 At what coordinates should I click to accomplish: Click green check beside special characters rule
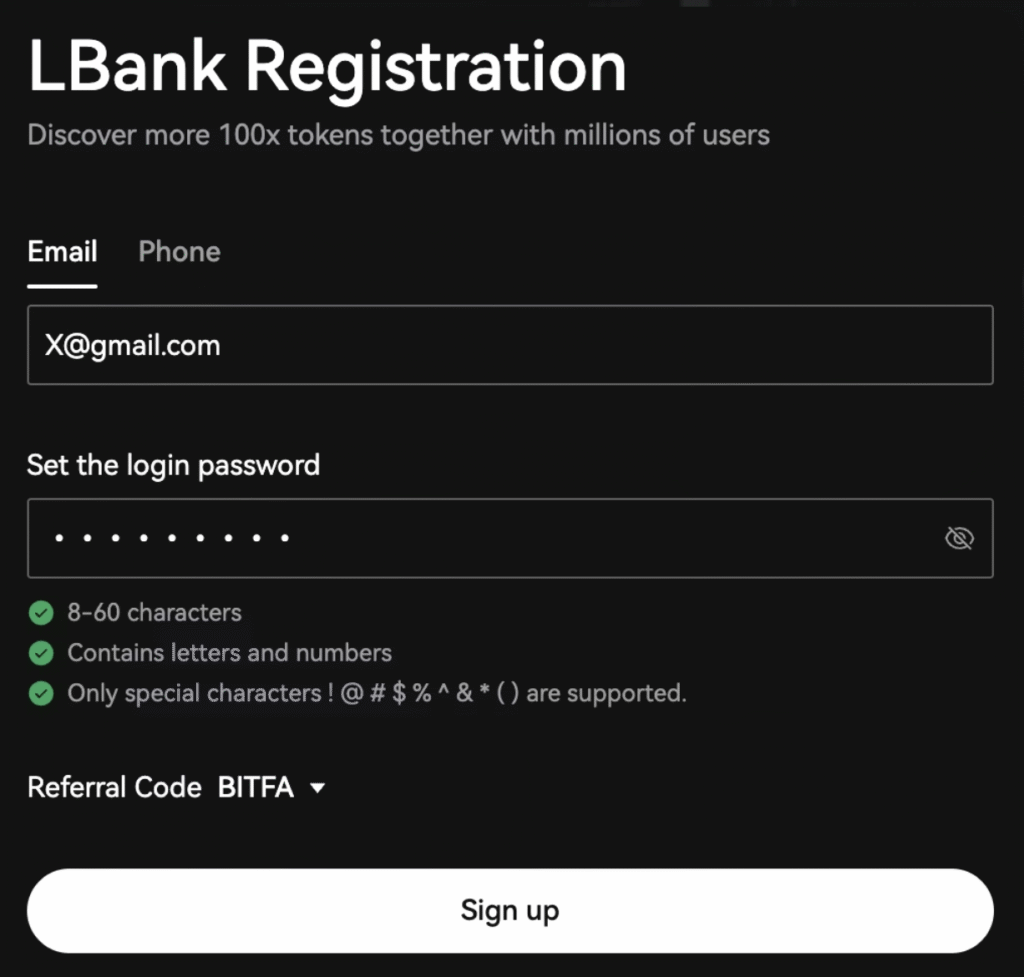tap(41, 693)
